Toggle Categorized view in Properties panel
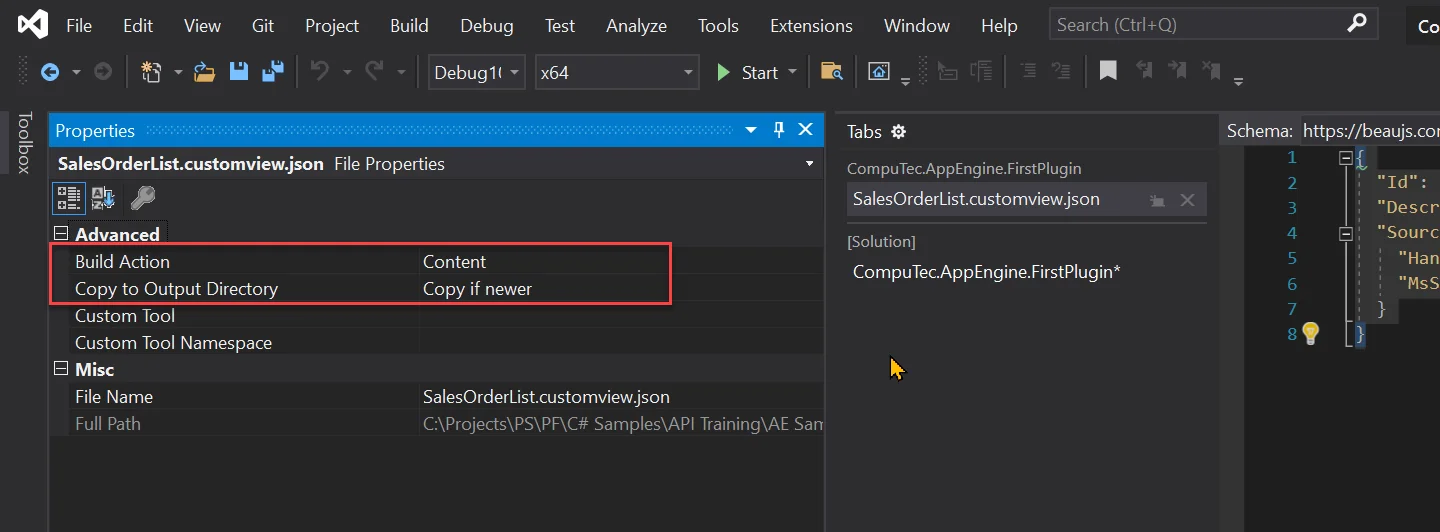The height and width of the screenshot is (532, 1440). pyautogui.click(x=68, y=198)
